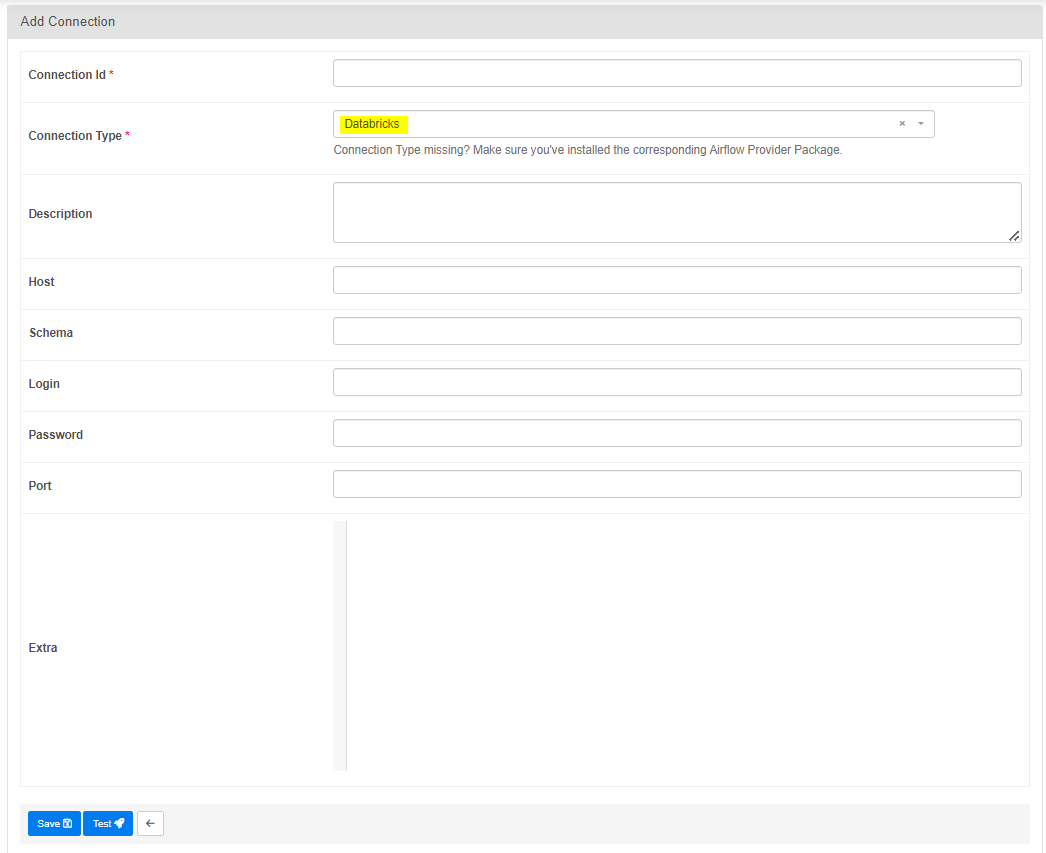
Task: Click the Host input field
Action: (x=676, y=279)
